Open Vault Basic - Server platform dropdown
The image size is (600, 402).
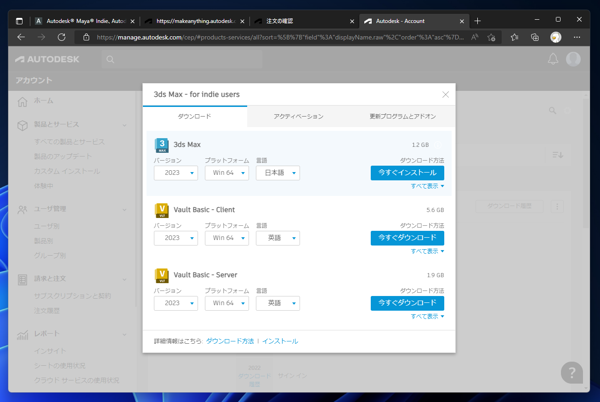pos(227,303)
